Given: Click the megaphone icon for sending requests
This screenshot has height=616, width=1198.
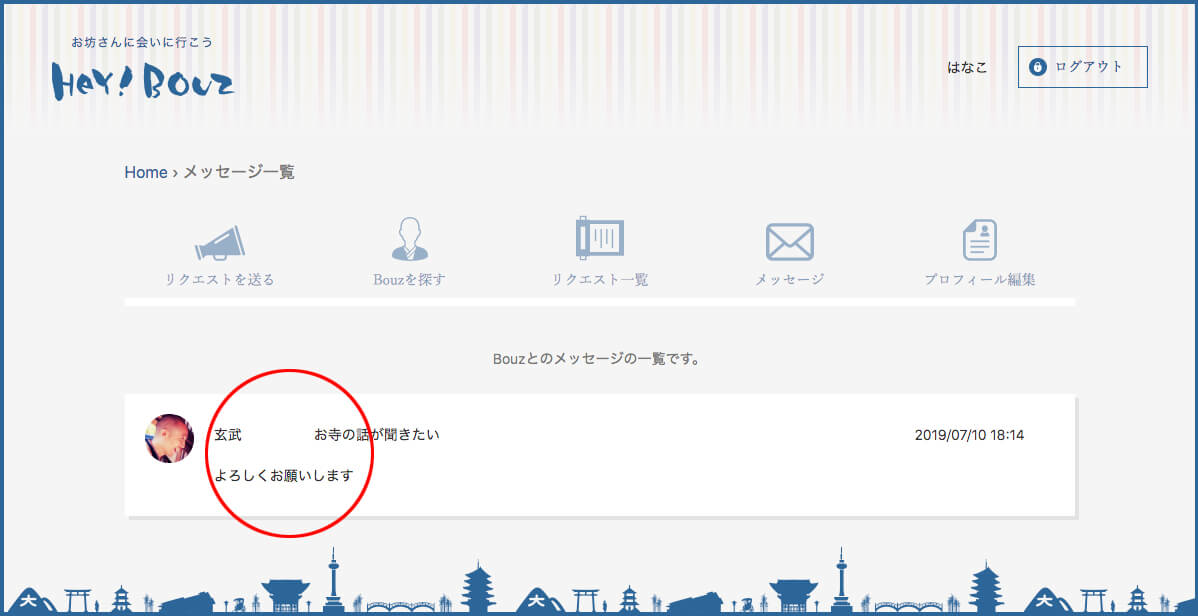Looking at the screenshot, I should [220, 242].
